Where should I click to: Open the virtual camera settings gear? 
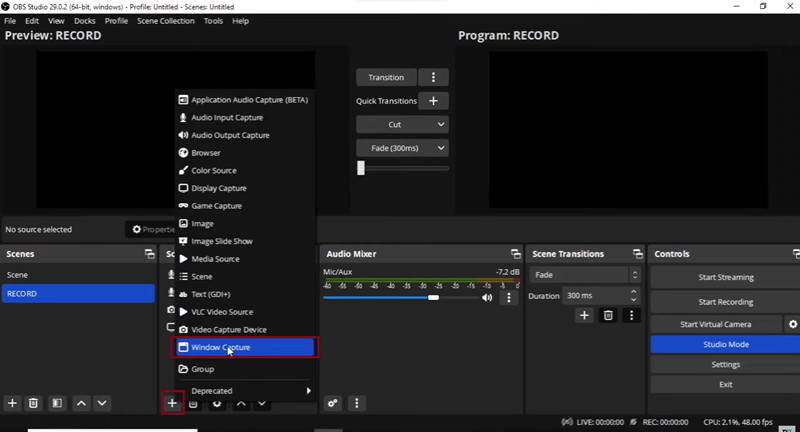[793, 324]
